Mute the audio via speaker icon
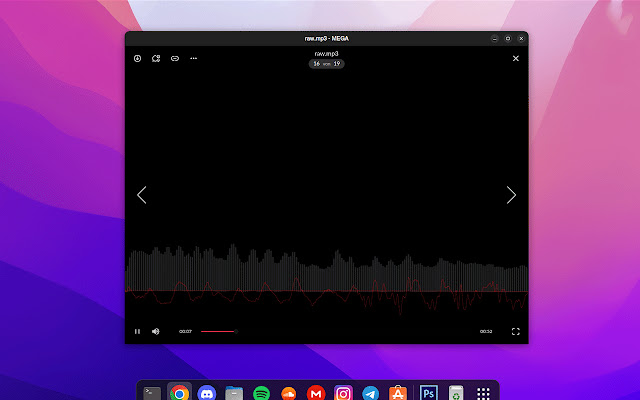The width and height of the screenshot is (640, 400). 156,331
